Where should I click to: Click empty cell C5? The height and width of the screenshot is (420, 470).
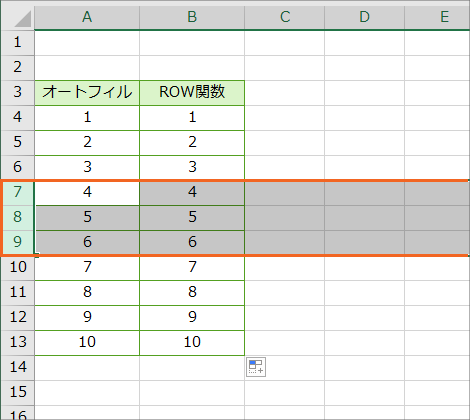285,143
